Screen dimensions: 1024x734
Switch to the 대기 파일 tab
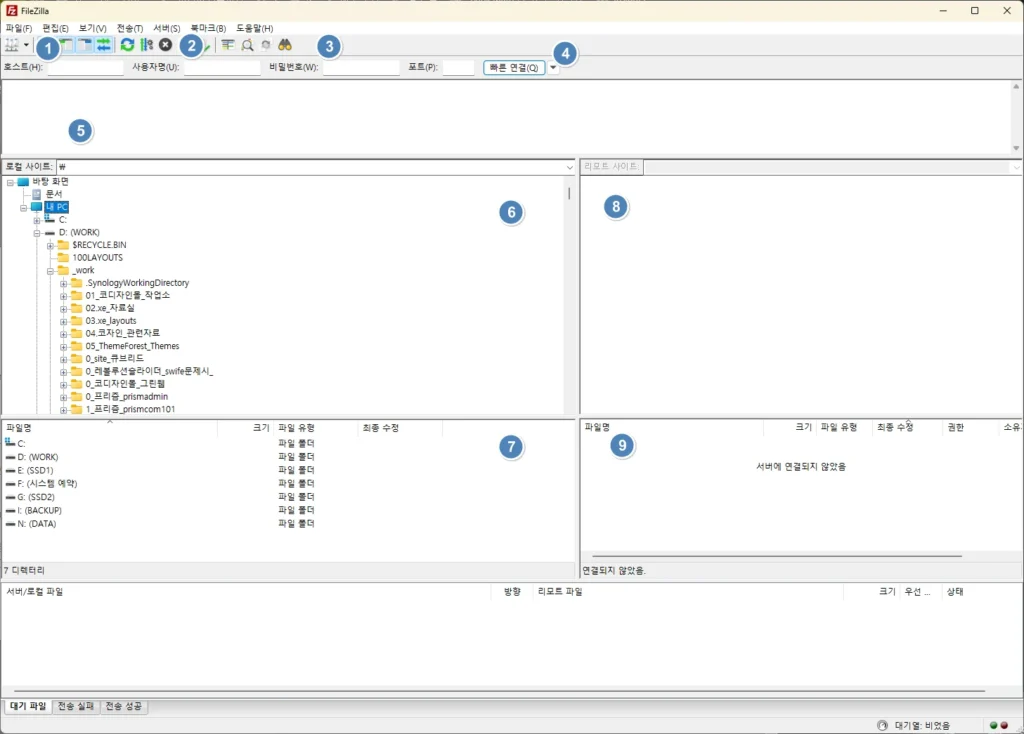point(28,706)
